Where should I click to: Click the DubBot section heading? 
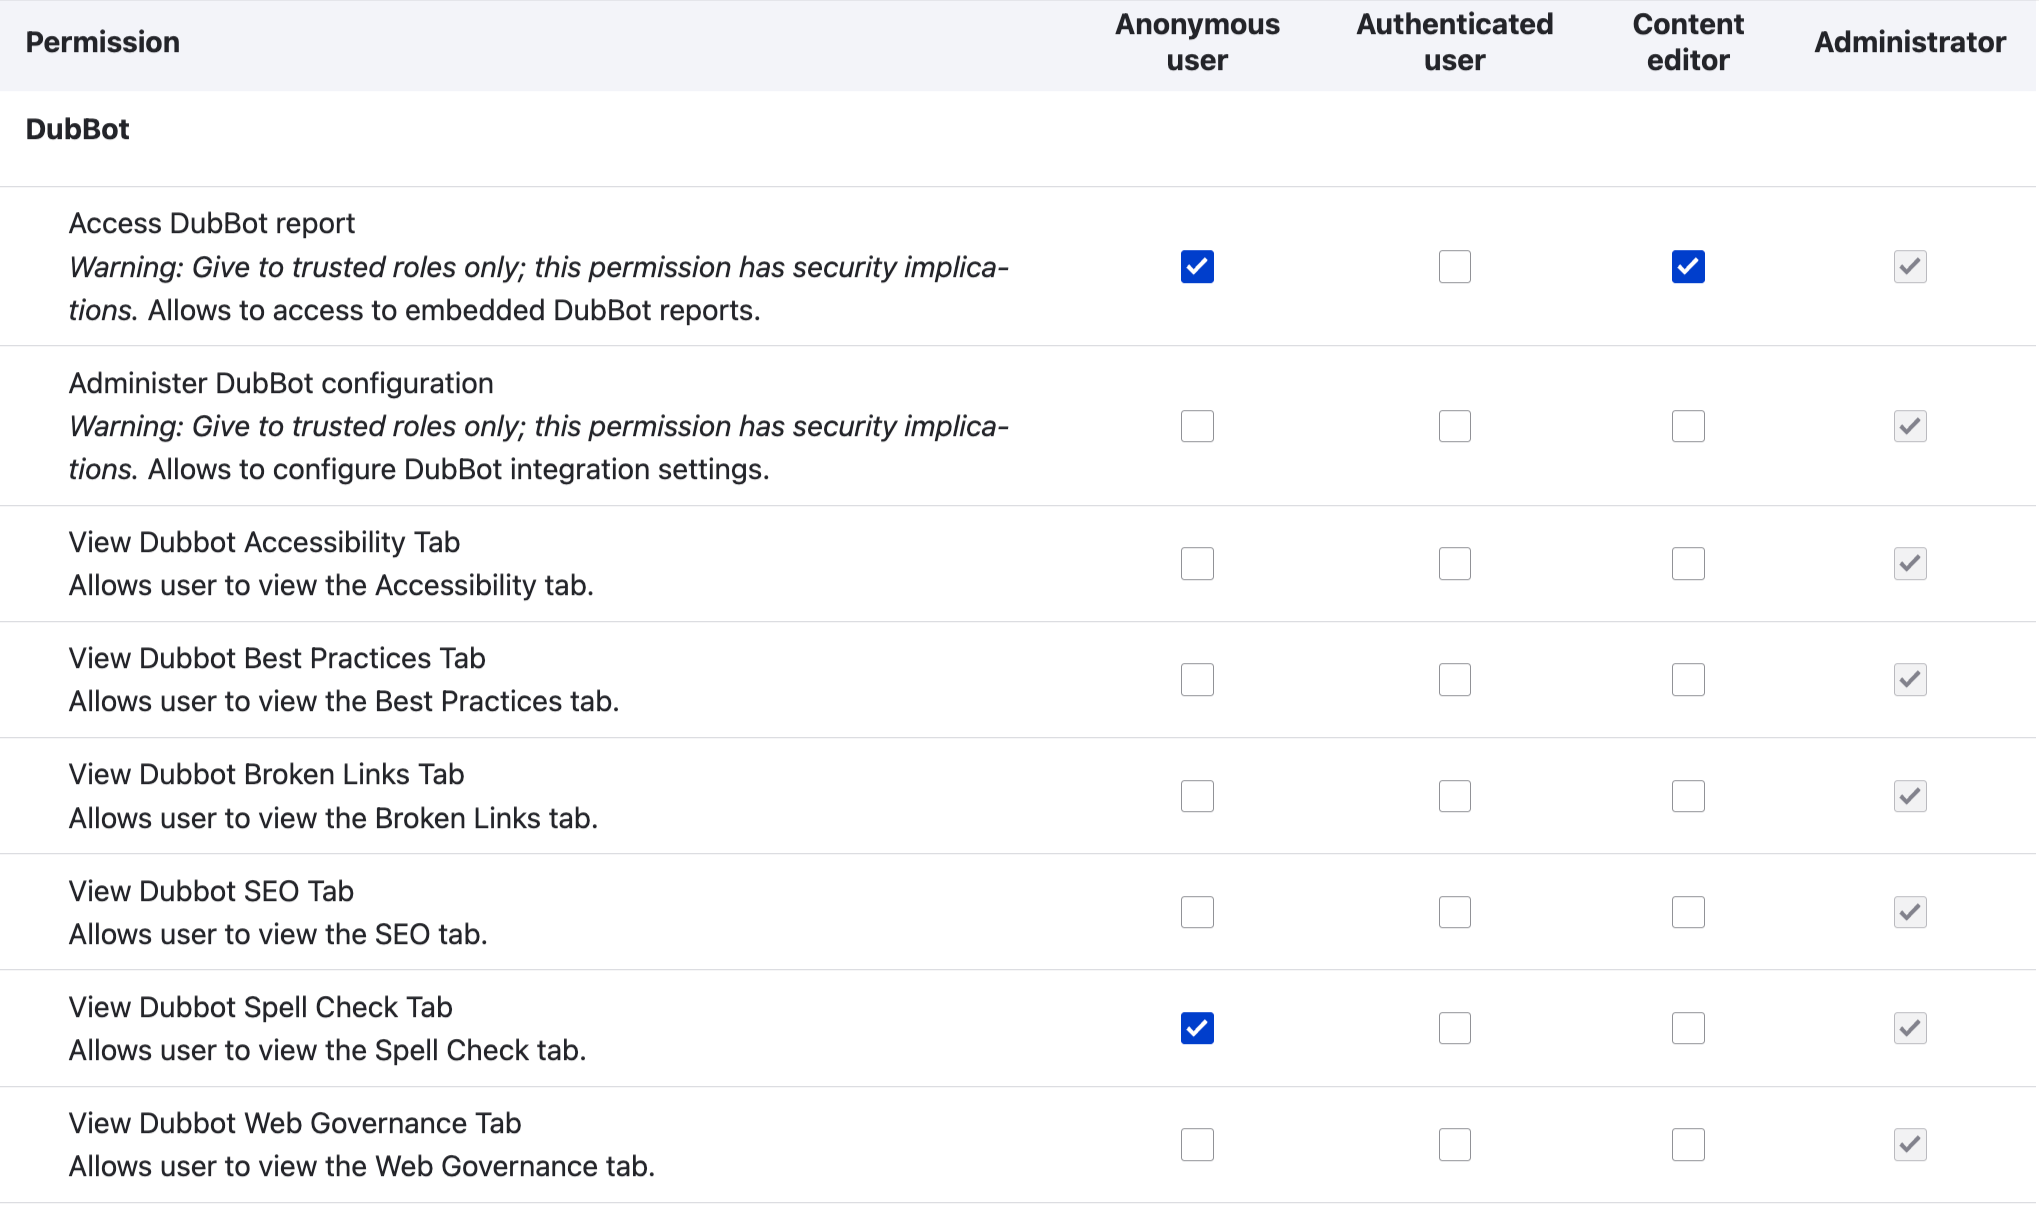[78, 128]
